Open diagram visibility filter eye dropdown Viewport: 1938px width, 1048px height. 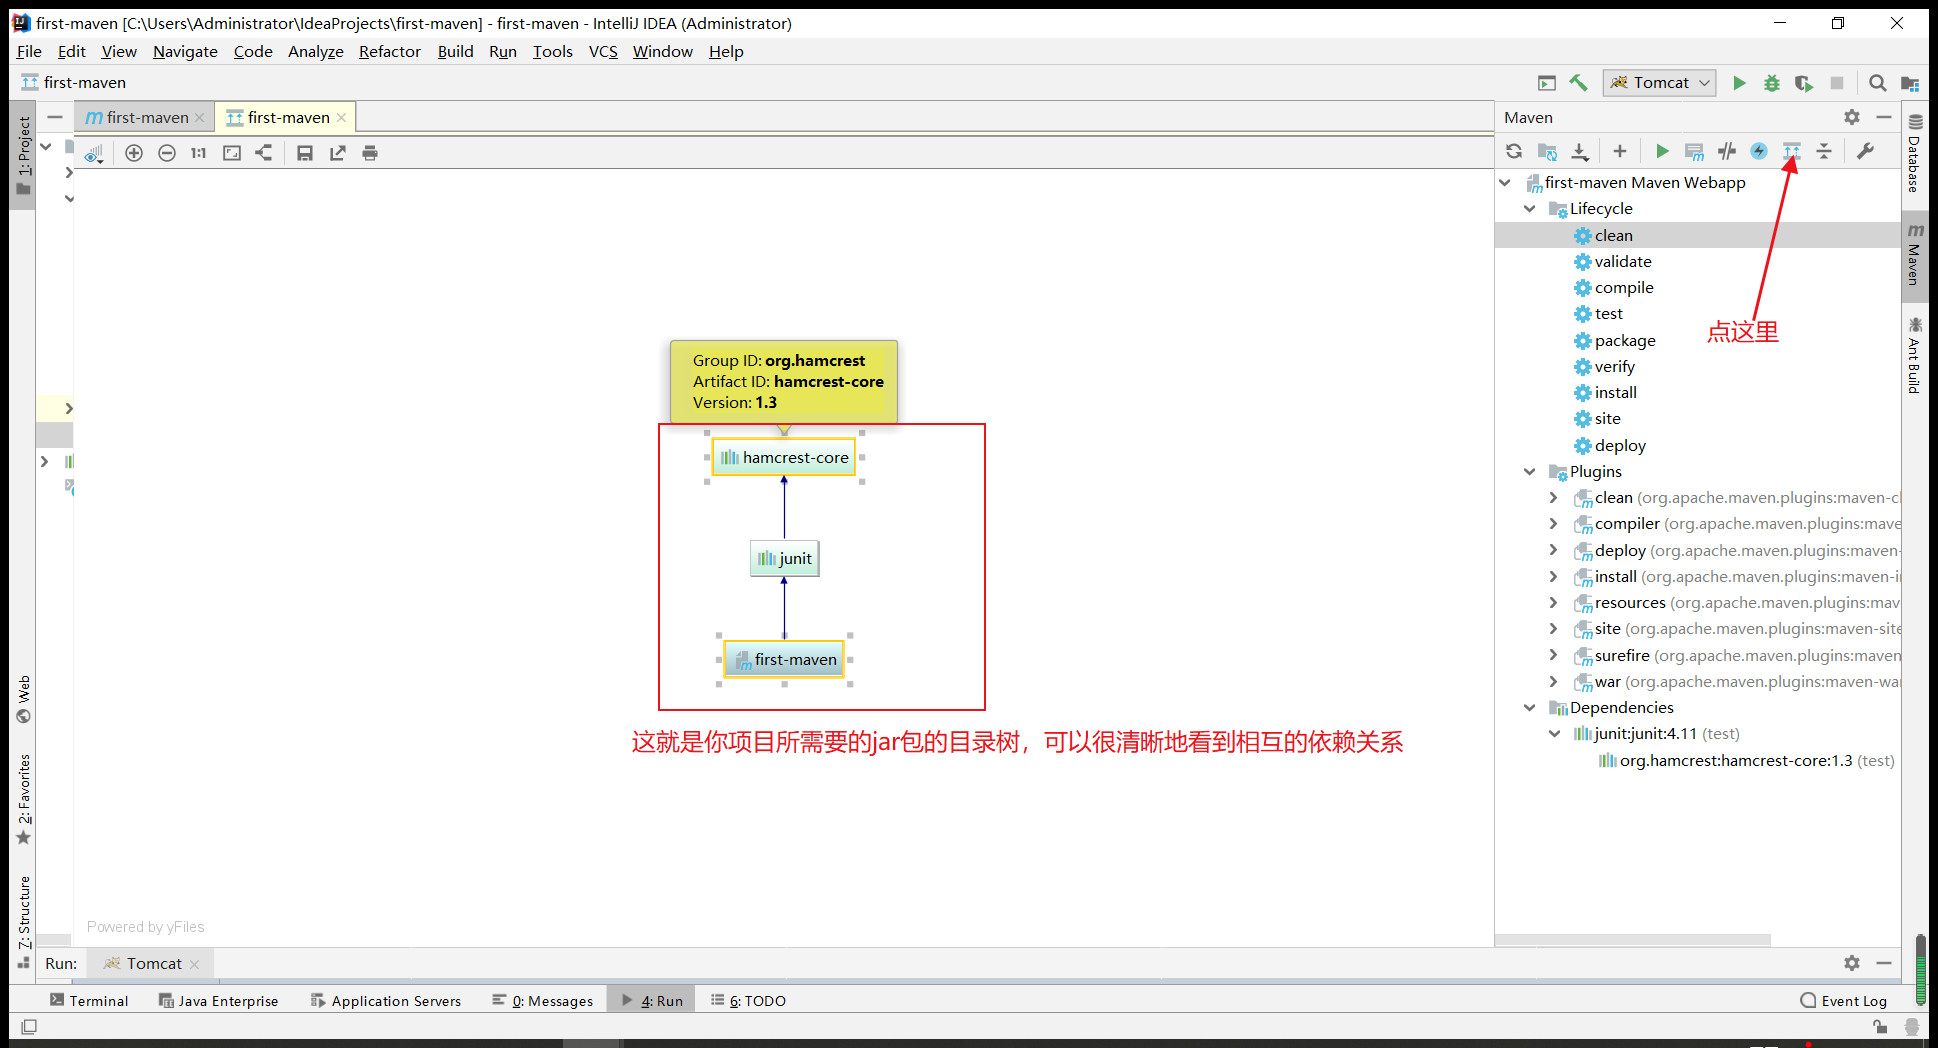coord(94,154)
